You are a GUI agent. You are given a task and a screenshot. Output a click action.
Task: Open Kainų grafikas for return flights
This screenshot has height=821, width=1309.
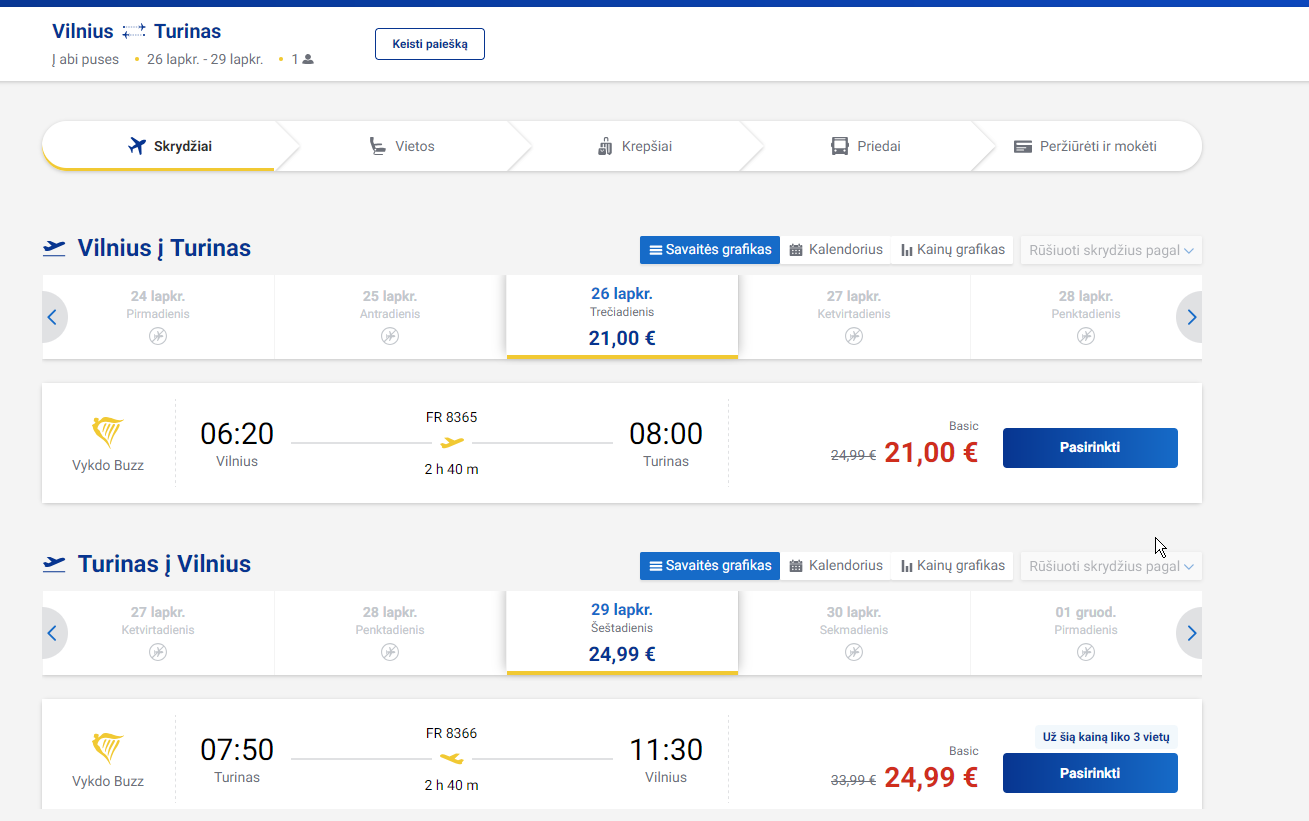pos(952,566)
